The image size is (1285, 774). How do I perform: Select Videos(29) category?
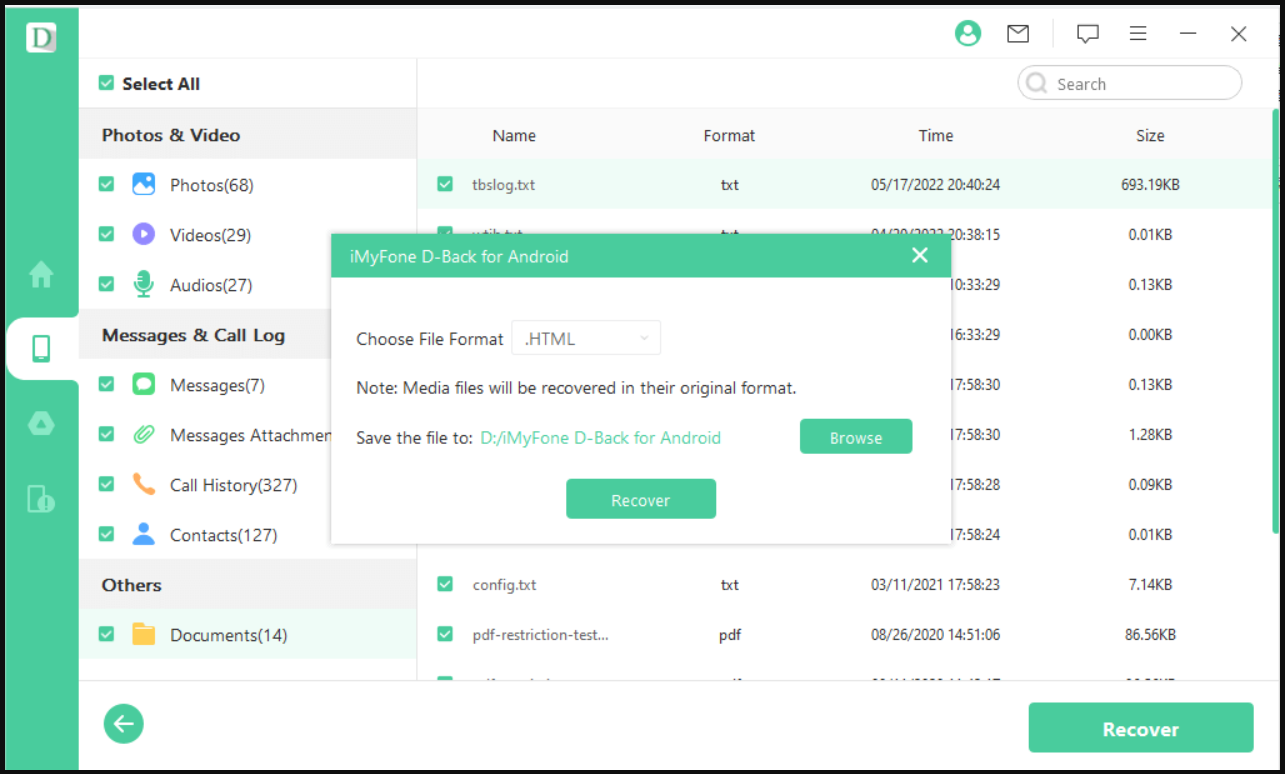pyautogui.click(x=210, y=235)
